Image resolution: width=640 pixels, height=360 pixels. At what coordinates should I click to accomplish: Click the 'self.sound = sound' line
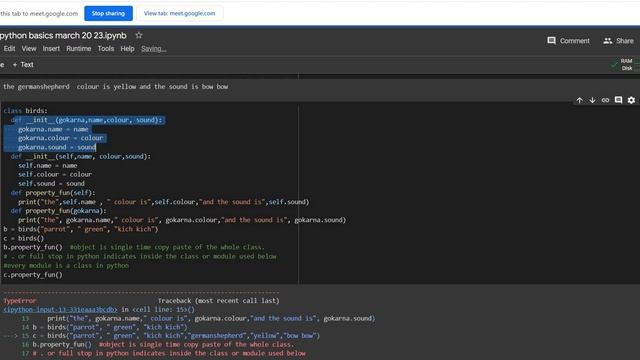tap(51, 184)
